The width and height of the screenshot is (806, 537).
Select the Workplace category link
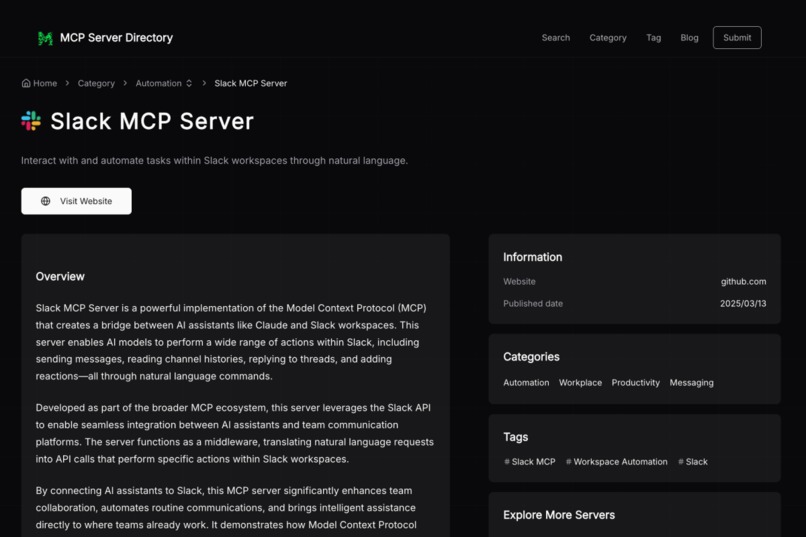click(x=580, y=382)
